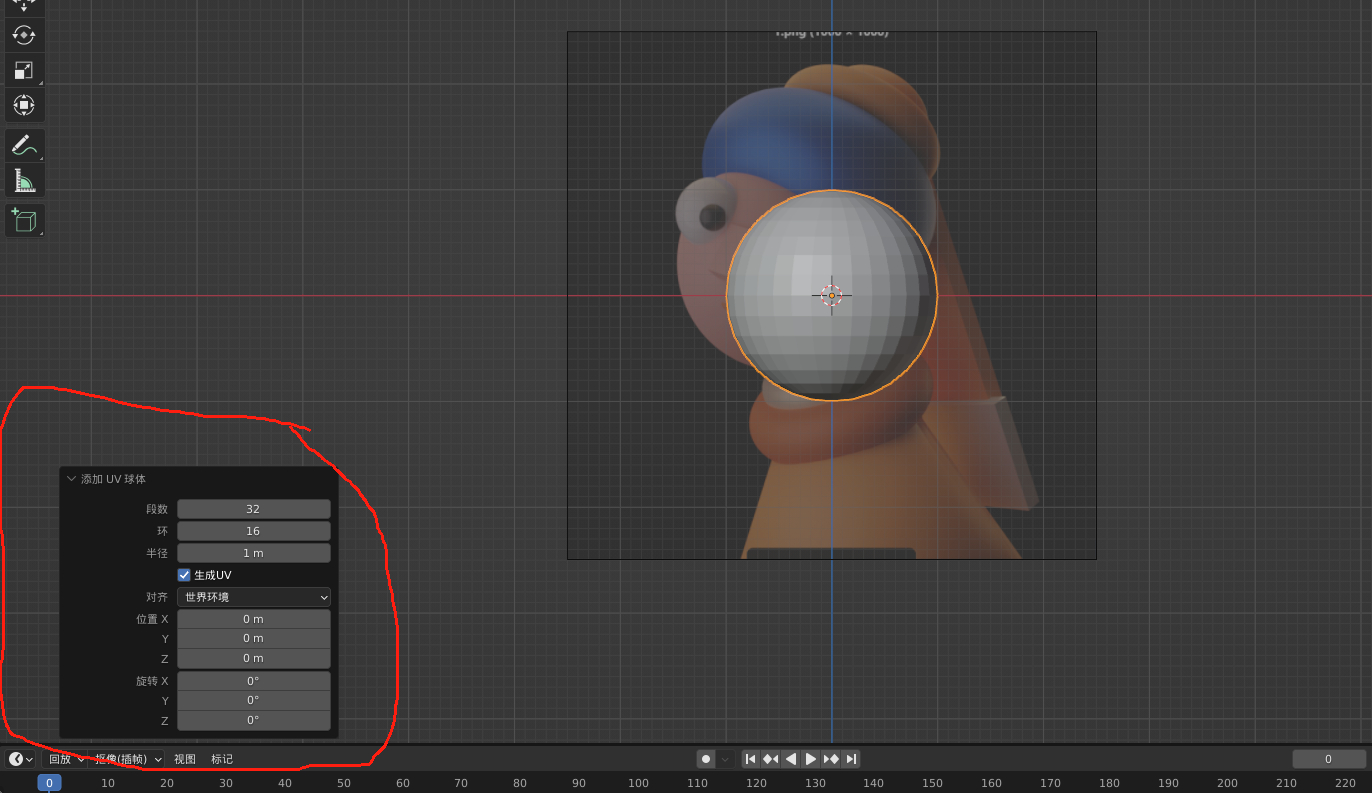Select the Scale tool
Image resolution: width=1372 pixels, height=793 pixels.
[24, 70]
